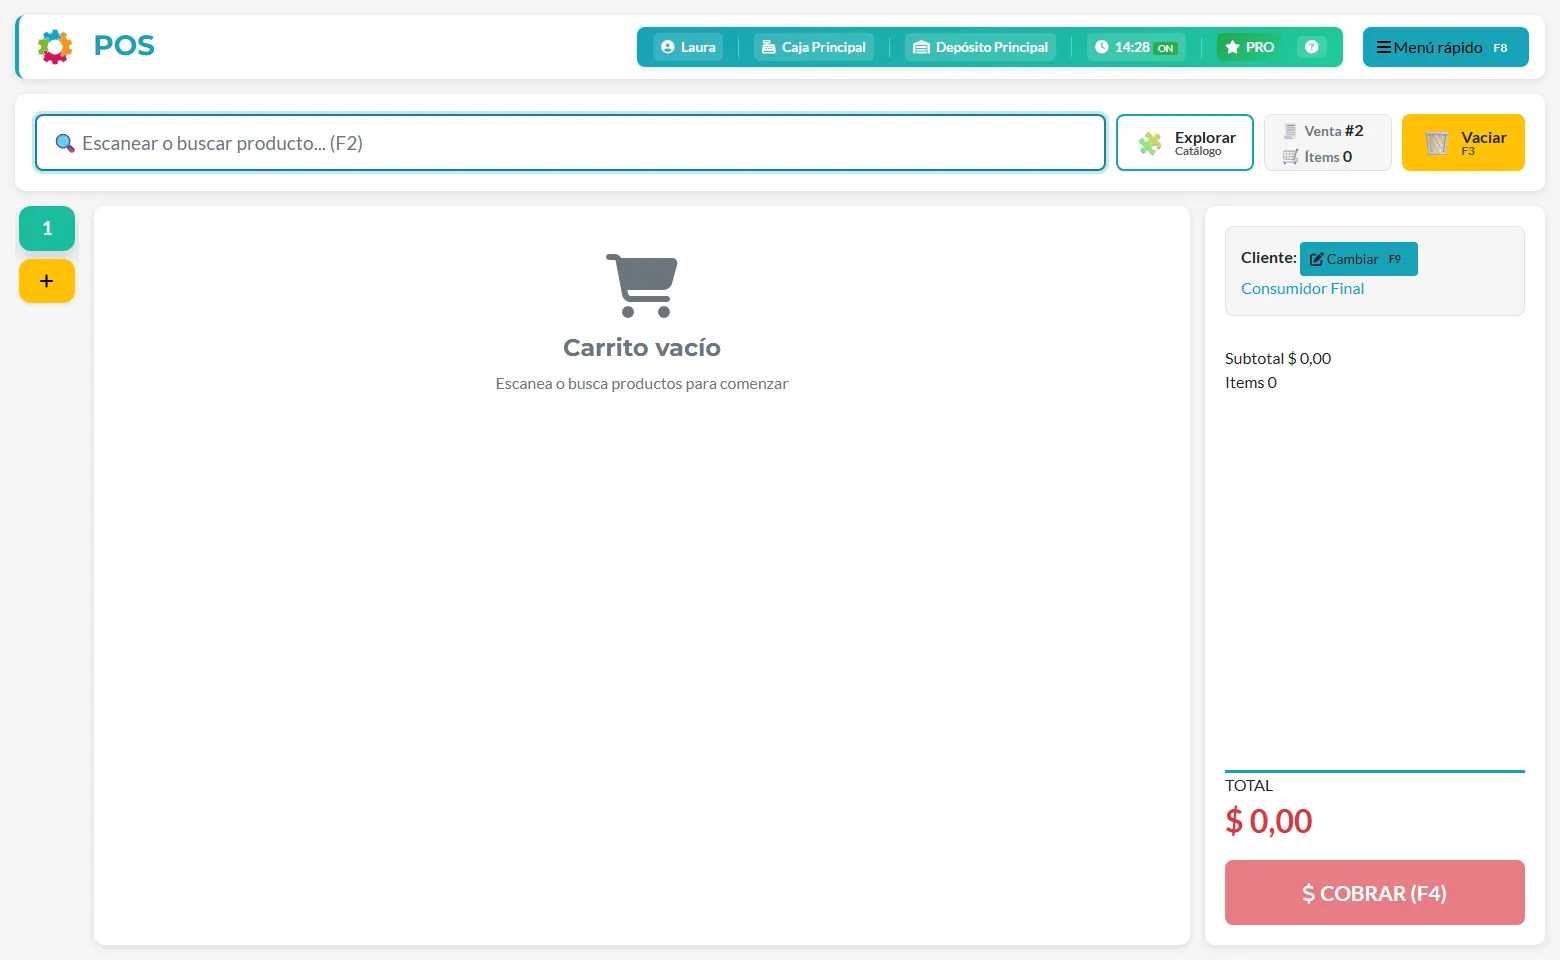Add a new sale tab with plus
Screen dimensions: 1560x960
point(47,281)
